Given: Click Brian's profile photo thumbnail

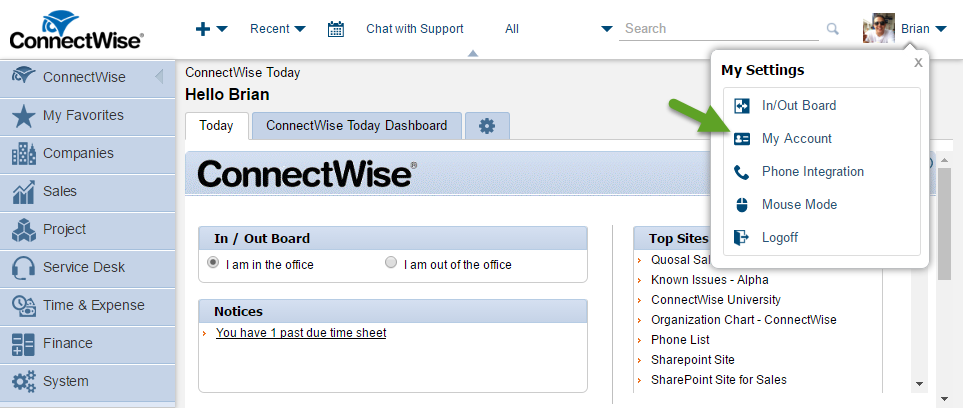Looking at the screenshot, I should (879, 28).
